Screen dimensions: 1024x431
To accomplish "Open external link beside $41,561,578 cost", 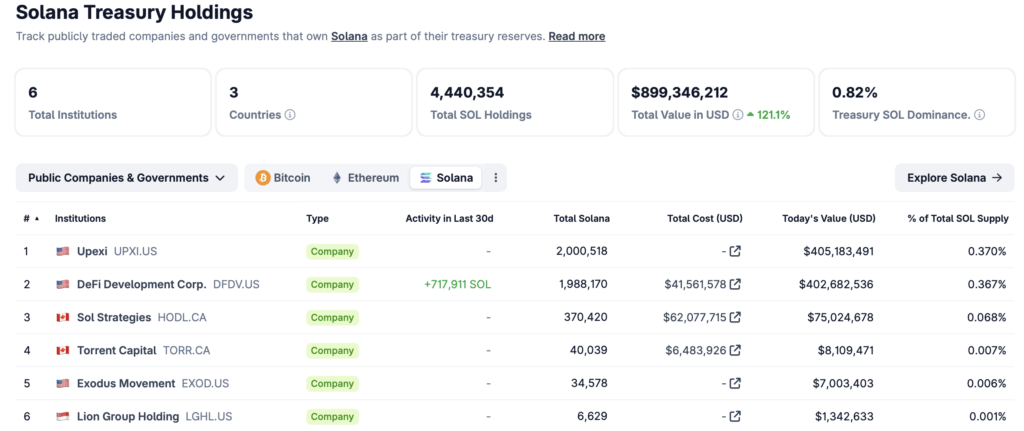I will pyautogui.click(x=735, y=284).
